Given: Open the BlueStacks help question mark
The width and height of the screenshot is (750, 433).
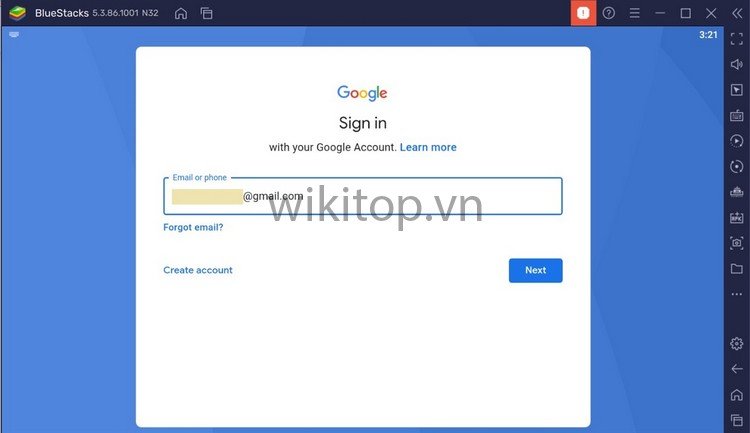Looking at the screenshot, I should tap(608, 13).
